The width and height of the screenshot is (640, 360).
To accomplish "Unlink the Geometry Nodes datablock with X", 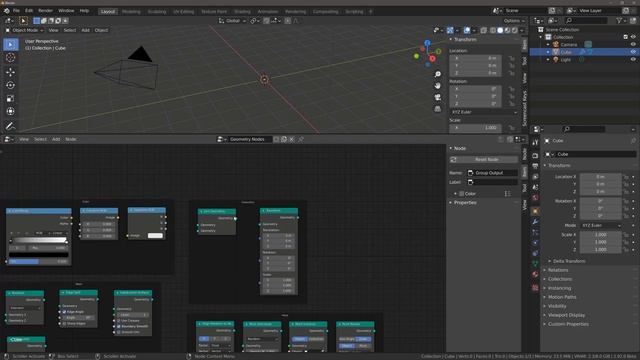I will (291, 139).
